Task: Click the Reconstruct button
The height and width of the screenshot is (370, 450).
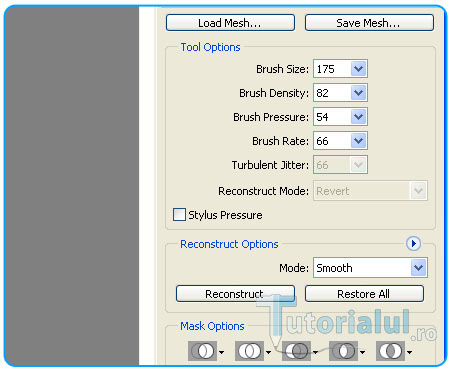Action: click(x=235, y=294)
